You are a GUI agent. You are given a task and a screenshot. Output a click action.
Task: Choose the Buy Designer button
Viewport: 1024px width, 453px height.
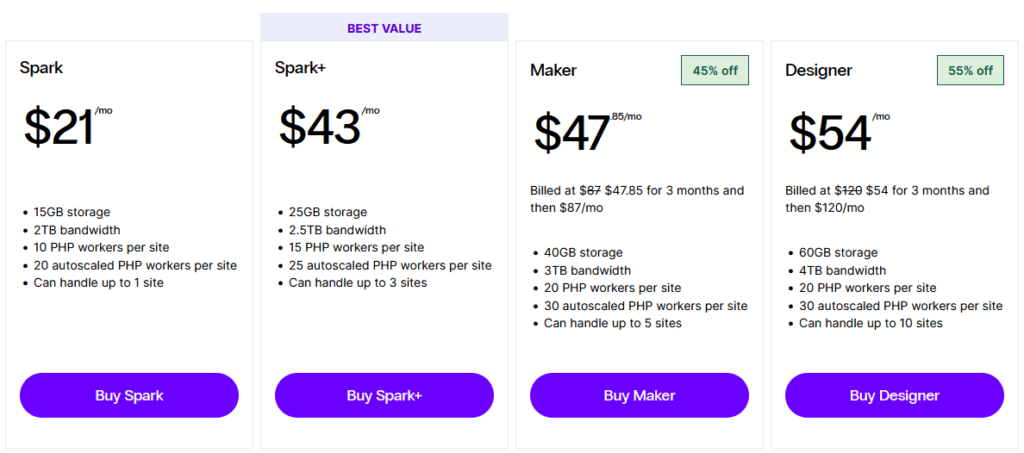(x=895, y=396)
